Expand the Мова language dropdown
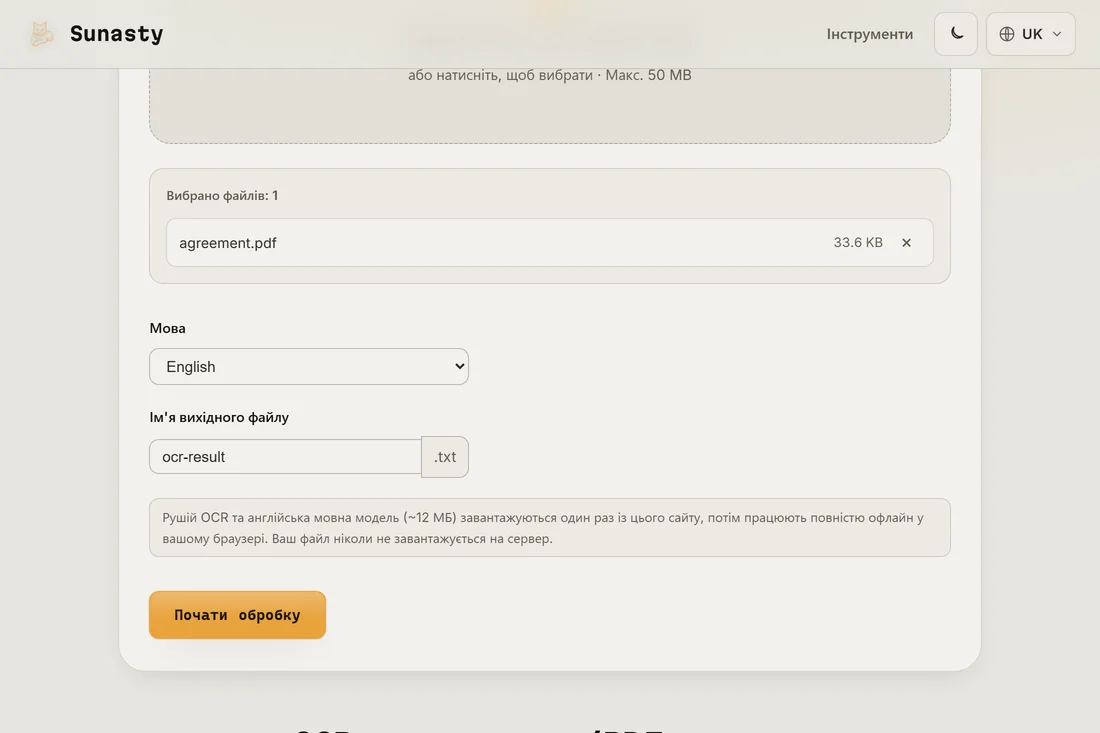This screenshot has height=733, width=1100. click(x=309, y=367)
